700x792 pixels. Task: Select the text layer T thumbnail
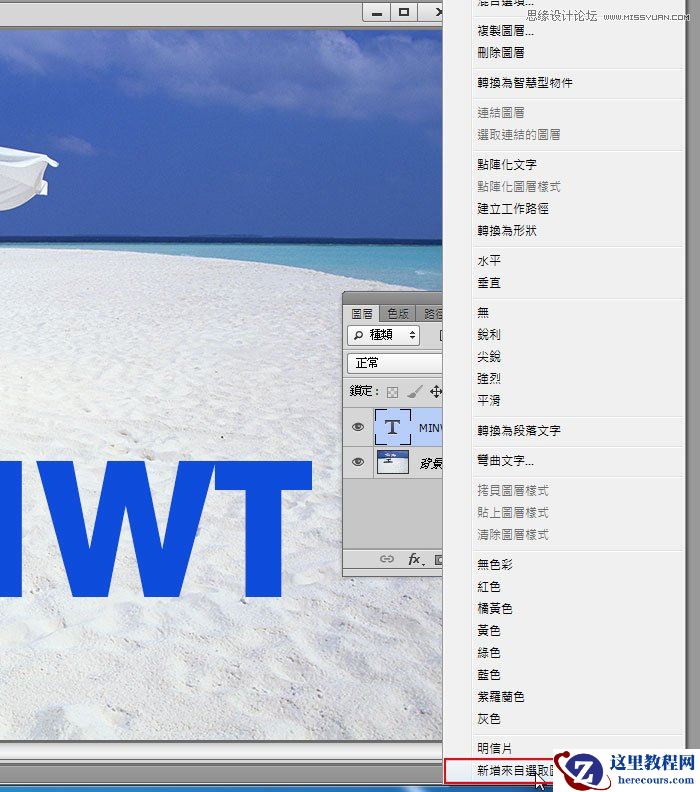pyautogui.click(x=392, y=427)
